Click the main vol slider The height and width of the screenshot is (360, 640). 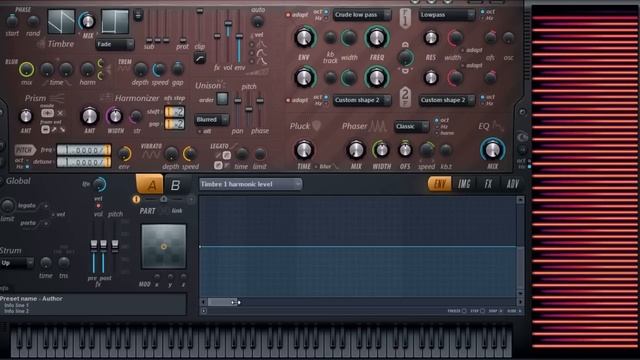(228, 36)
